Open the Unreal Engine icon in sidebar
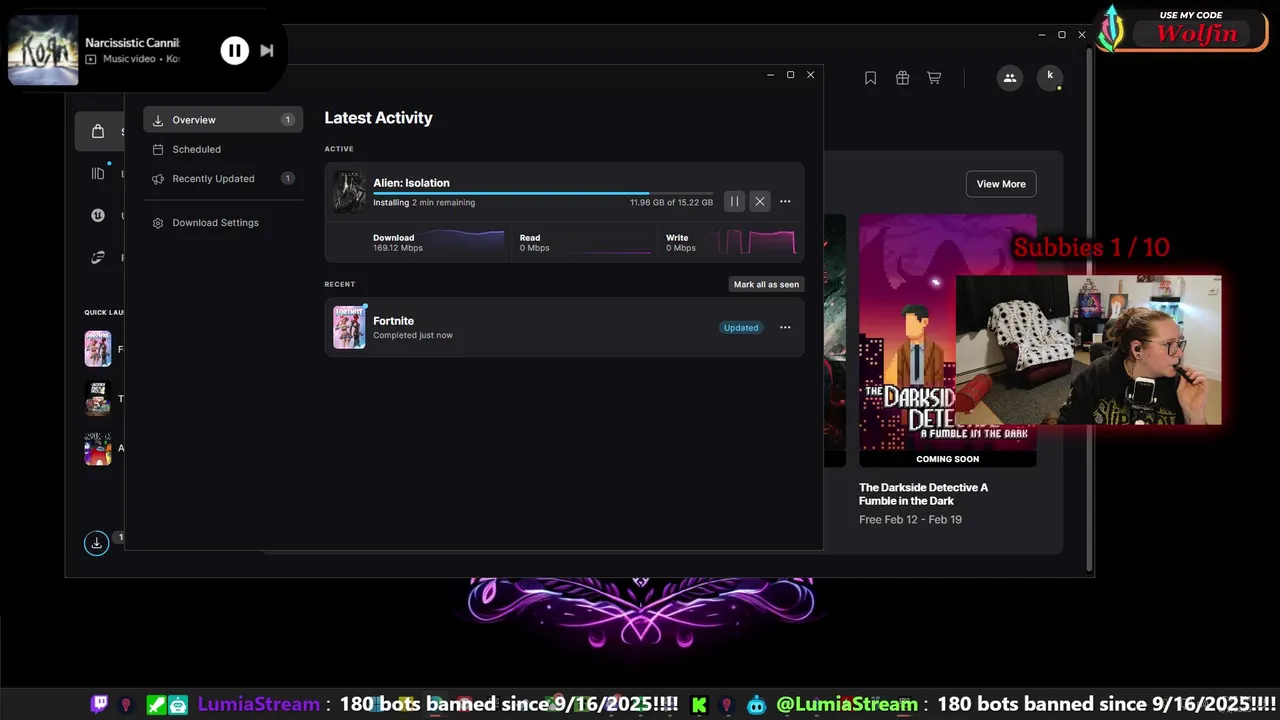Viewport: 1280px width, 720px height. (x=98, y=215)
